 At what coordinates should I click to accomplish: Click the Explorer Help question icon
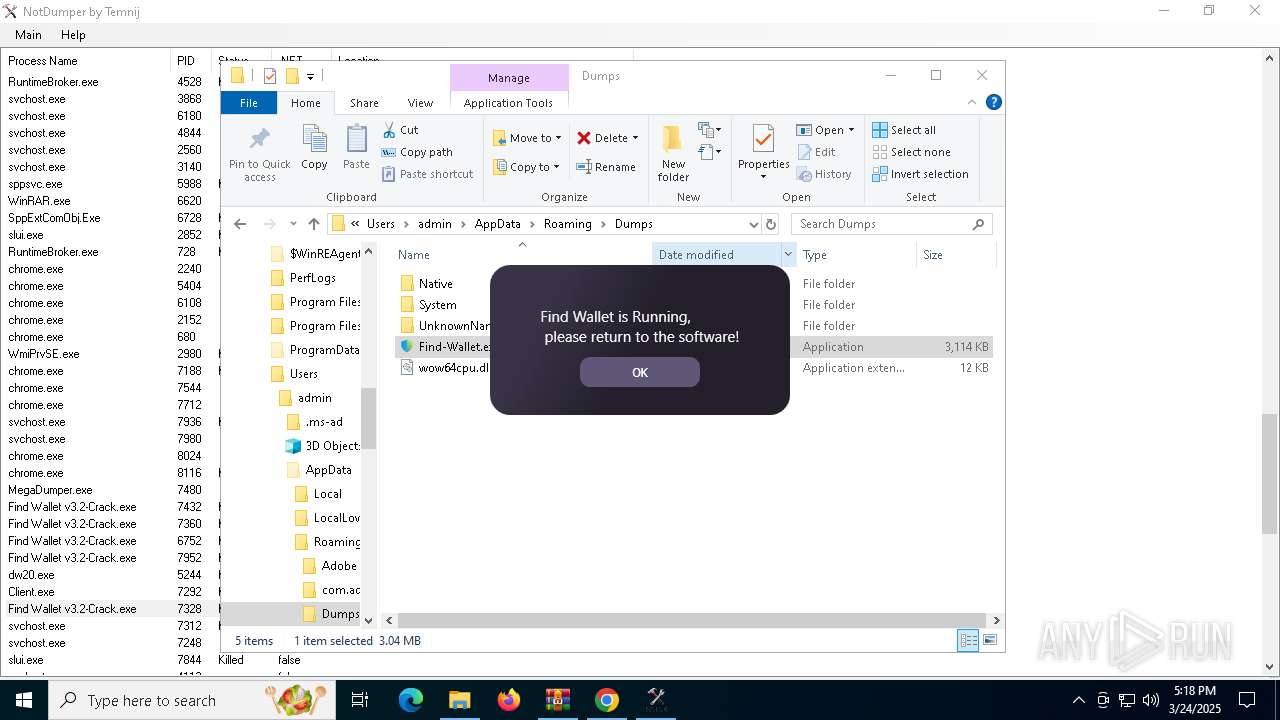click(x=993, y=102)
